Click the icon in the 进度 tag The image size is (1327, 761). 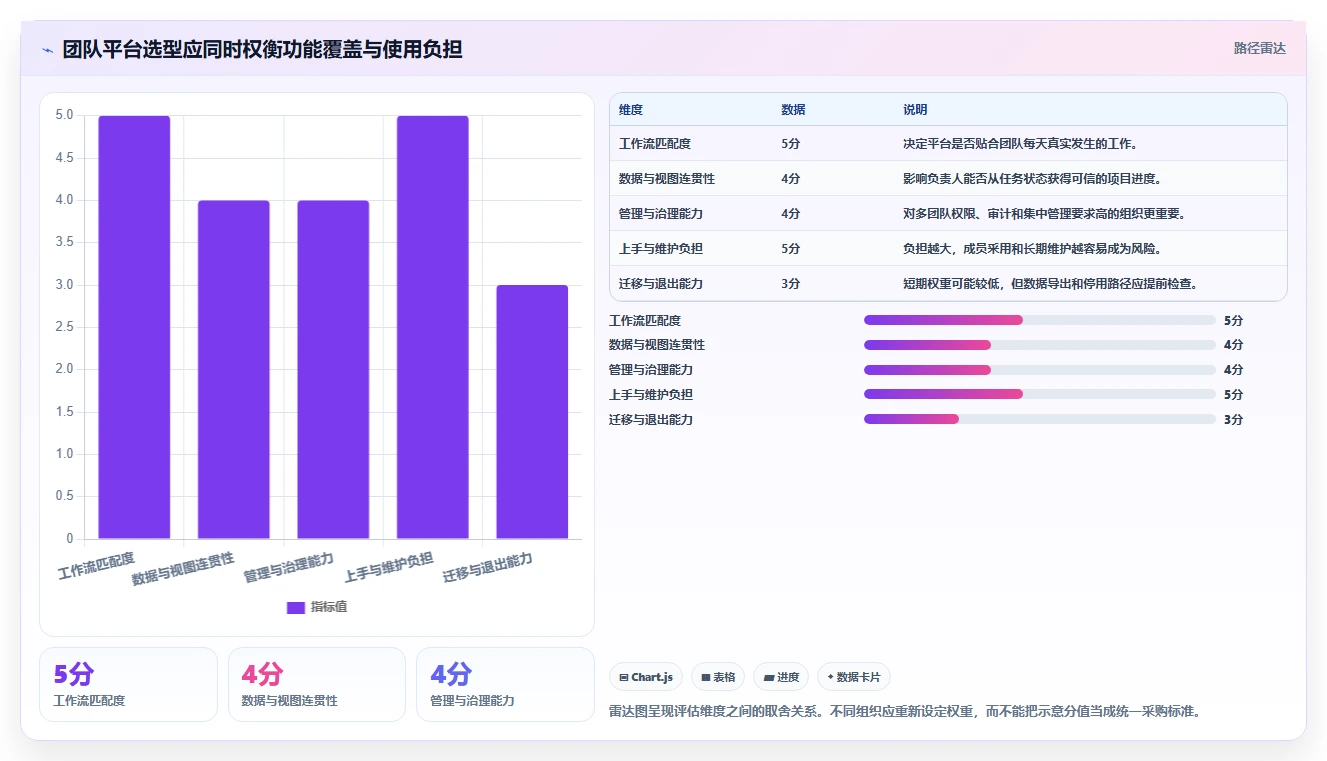(768, 677)
